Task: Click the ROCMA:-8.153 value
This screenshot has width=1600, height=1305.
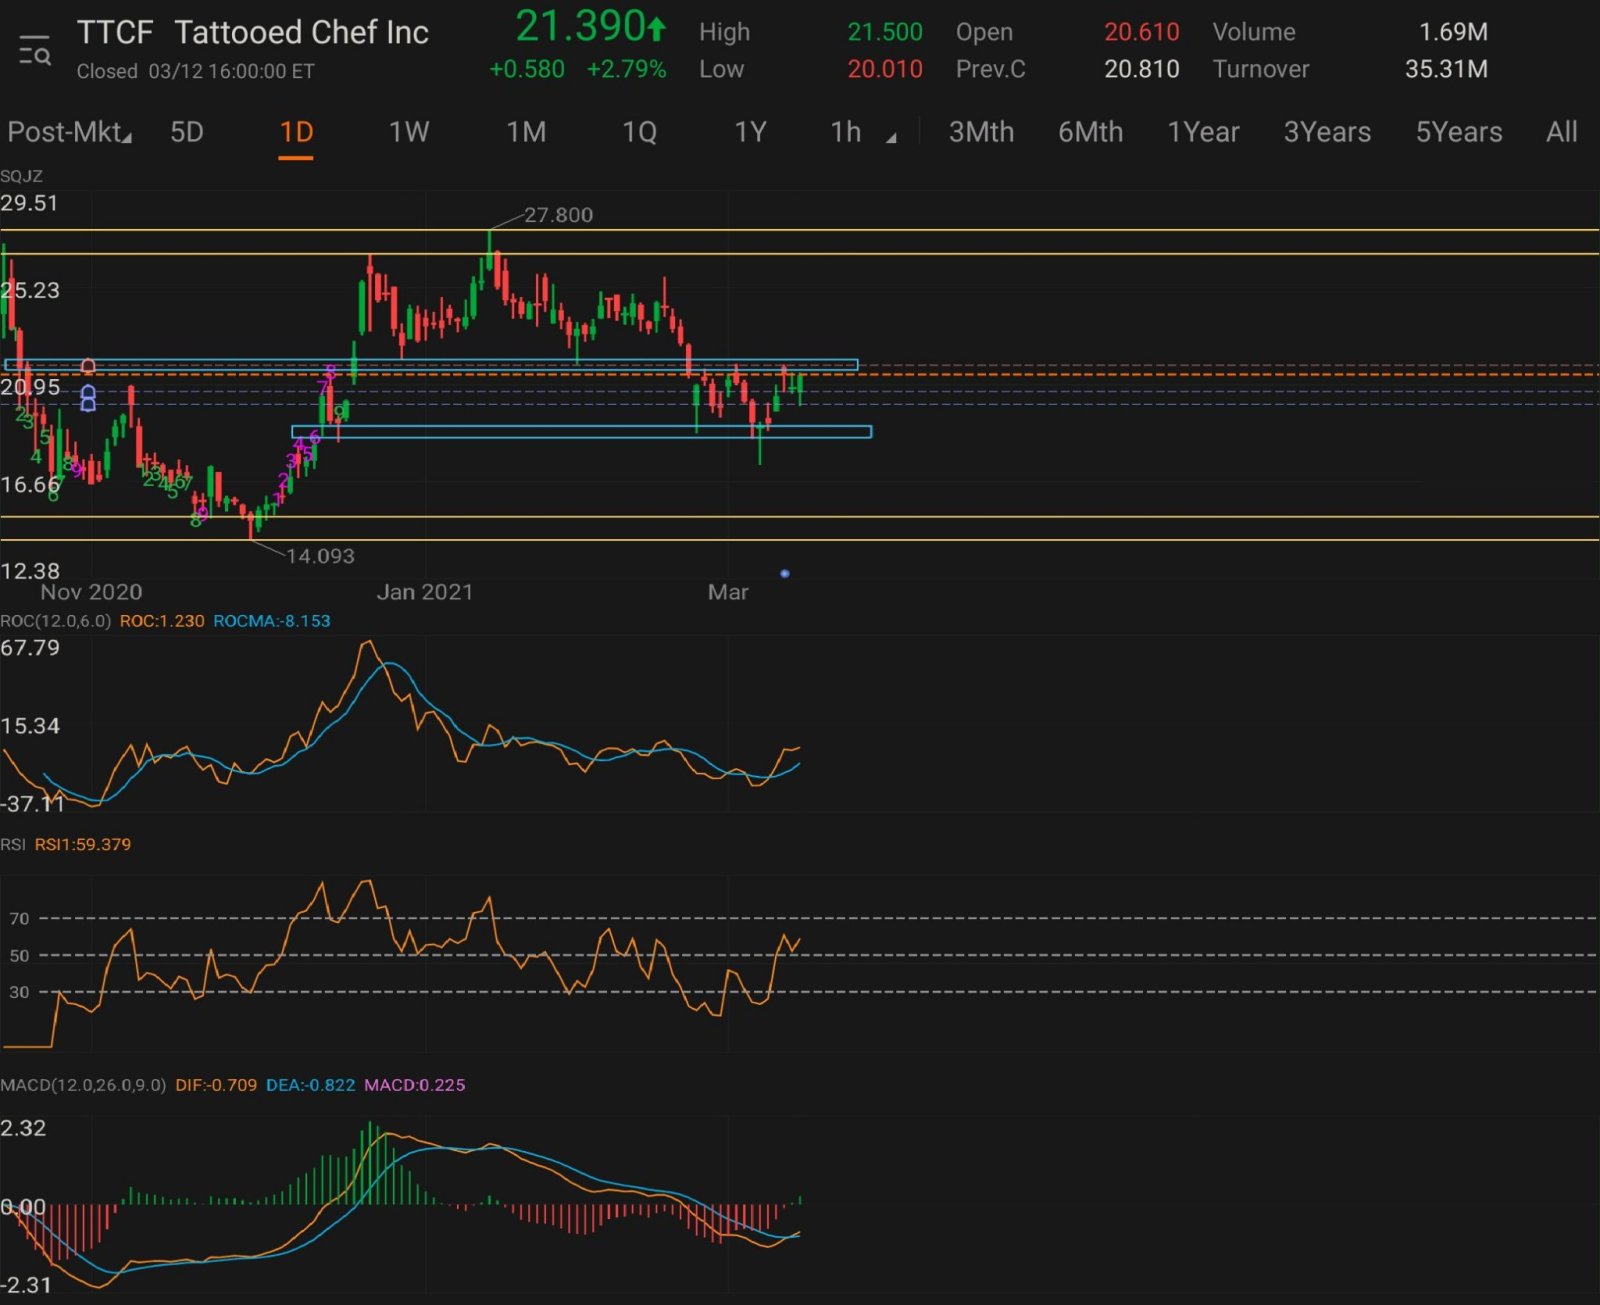Action: (x=271, y=621)
